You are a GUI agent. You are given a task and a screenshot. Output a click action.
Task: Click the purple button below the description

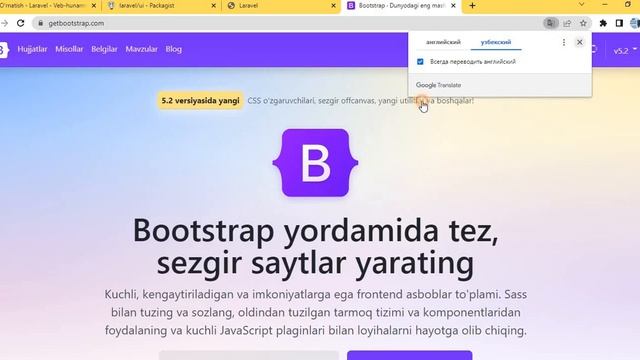click(409, 356)
